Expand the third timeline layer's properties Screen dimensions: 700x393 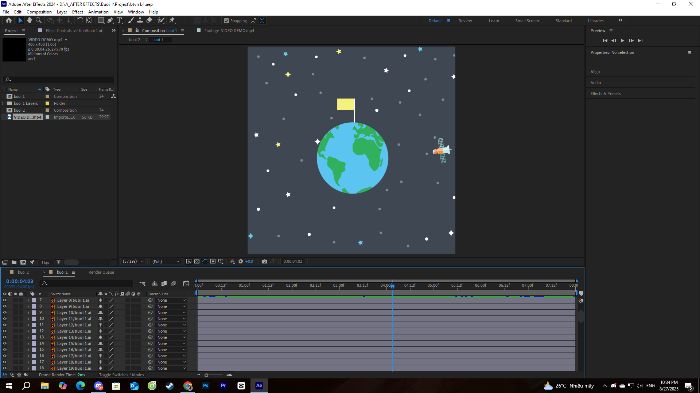pyautogui.click(x=28, y=313)
